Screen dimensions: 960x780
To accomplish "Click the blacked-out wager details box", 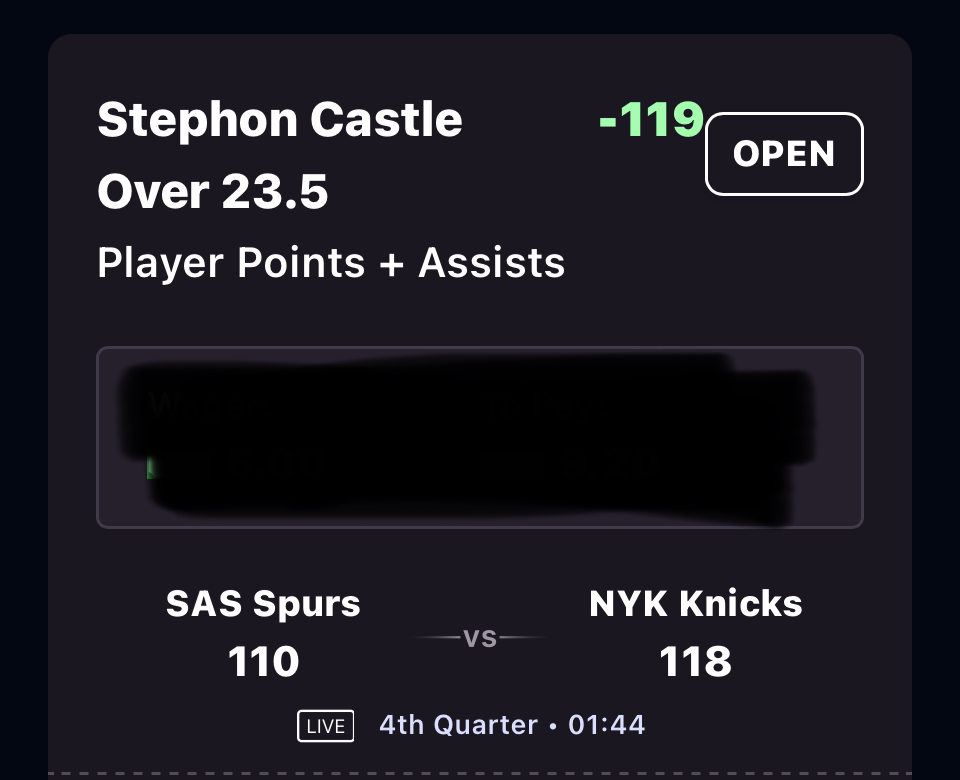I will coord(480,437).
